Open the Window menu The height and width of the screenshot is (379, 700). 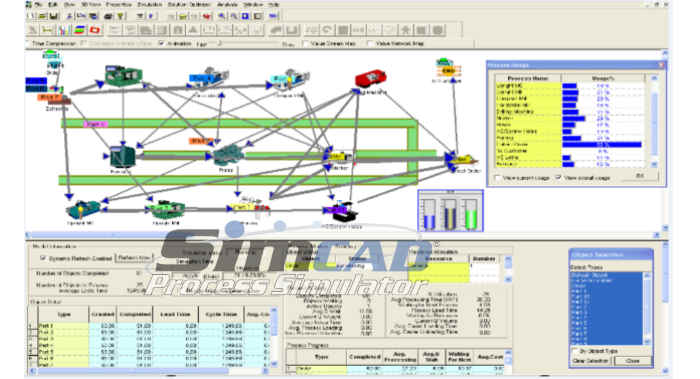pyautogui.click(x=253, y=4)
